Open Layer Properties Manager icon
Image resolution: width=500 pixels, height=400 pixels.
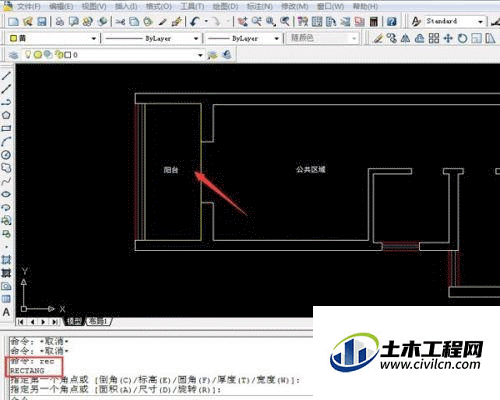(x=13, y=55)
